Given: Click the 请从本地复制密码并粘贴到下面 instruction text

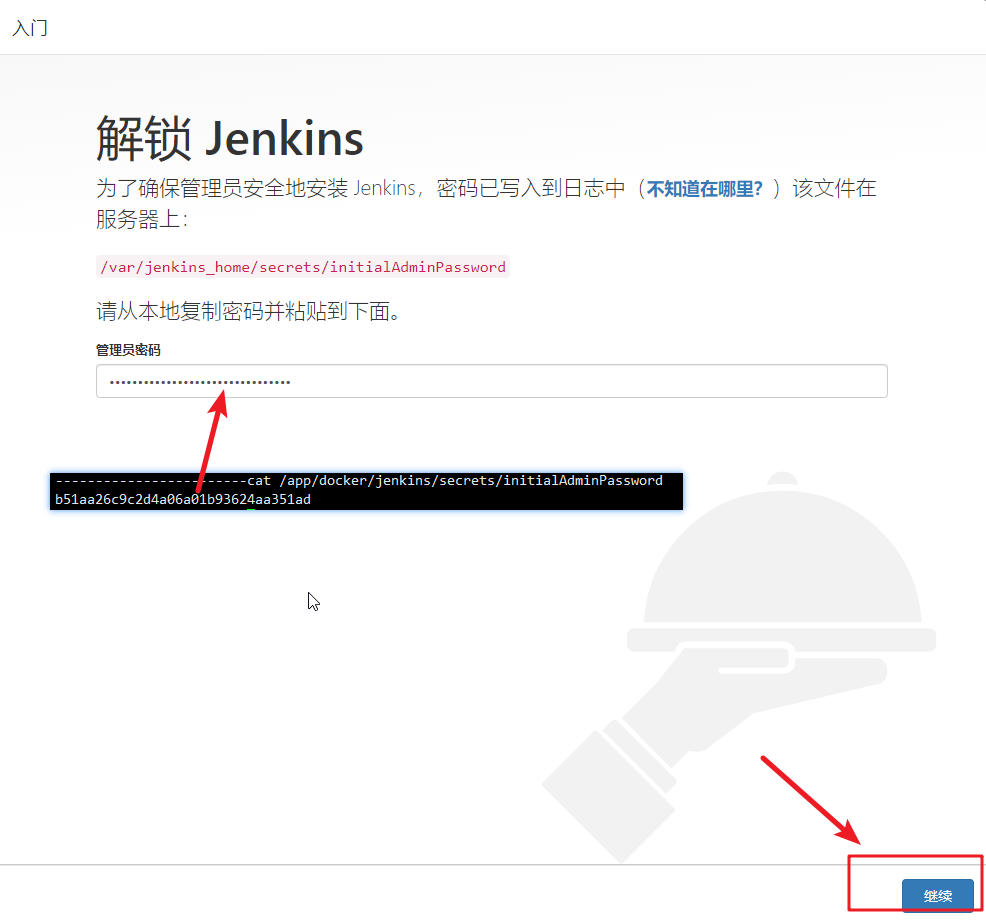Looking at the screenshot, I should (248, 311).
